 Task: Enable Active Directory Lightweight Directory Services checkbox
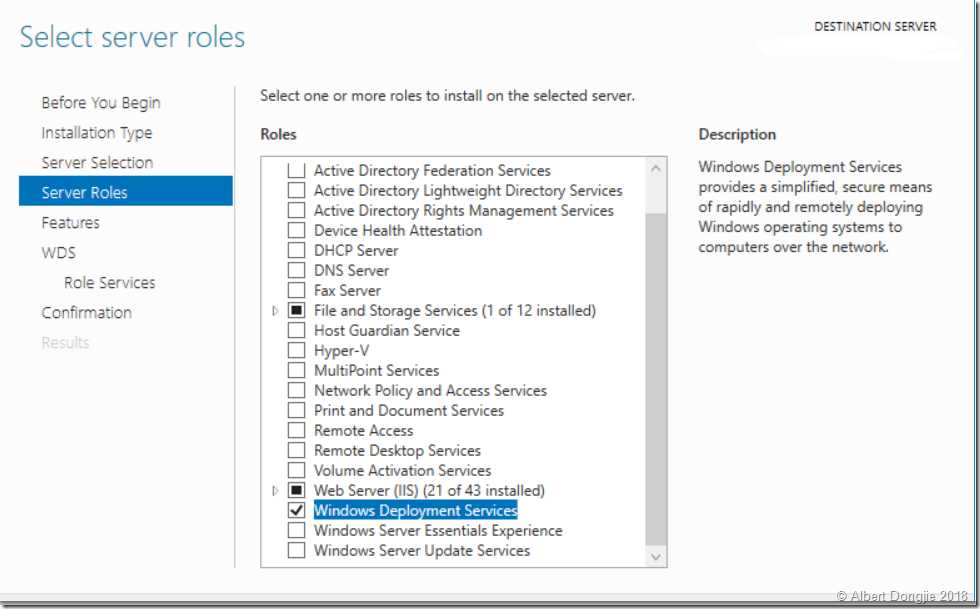point(296,190)
